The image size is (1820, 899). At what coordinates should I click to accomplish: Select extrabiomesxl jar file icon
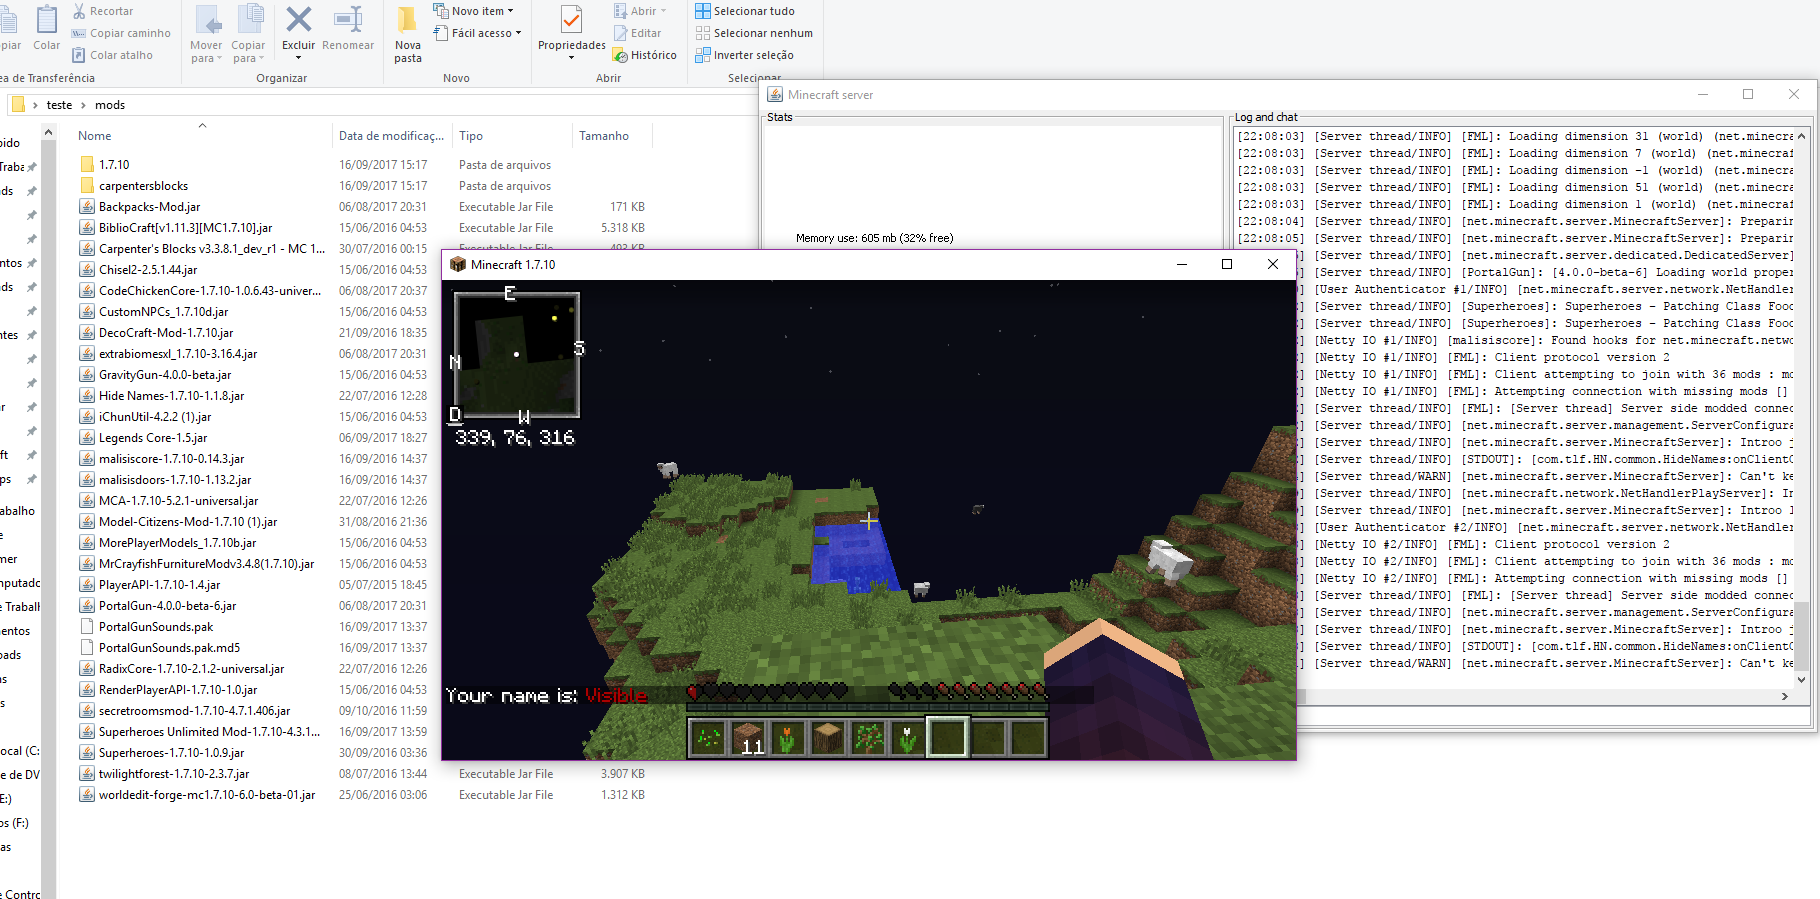[87, 353]
